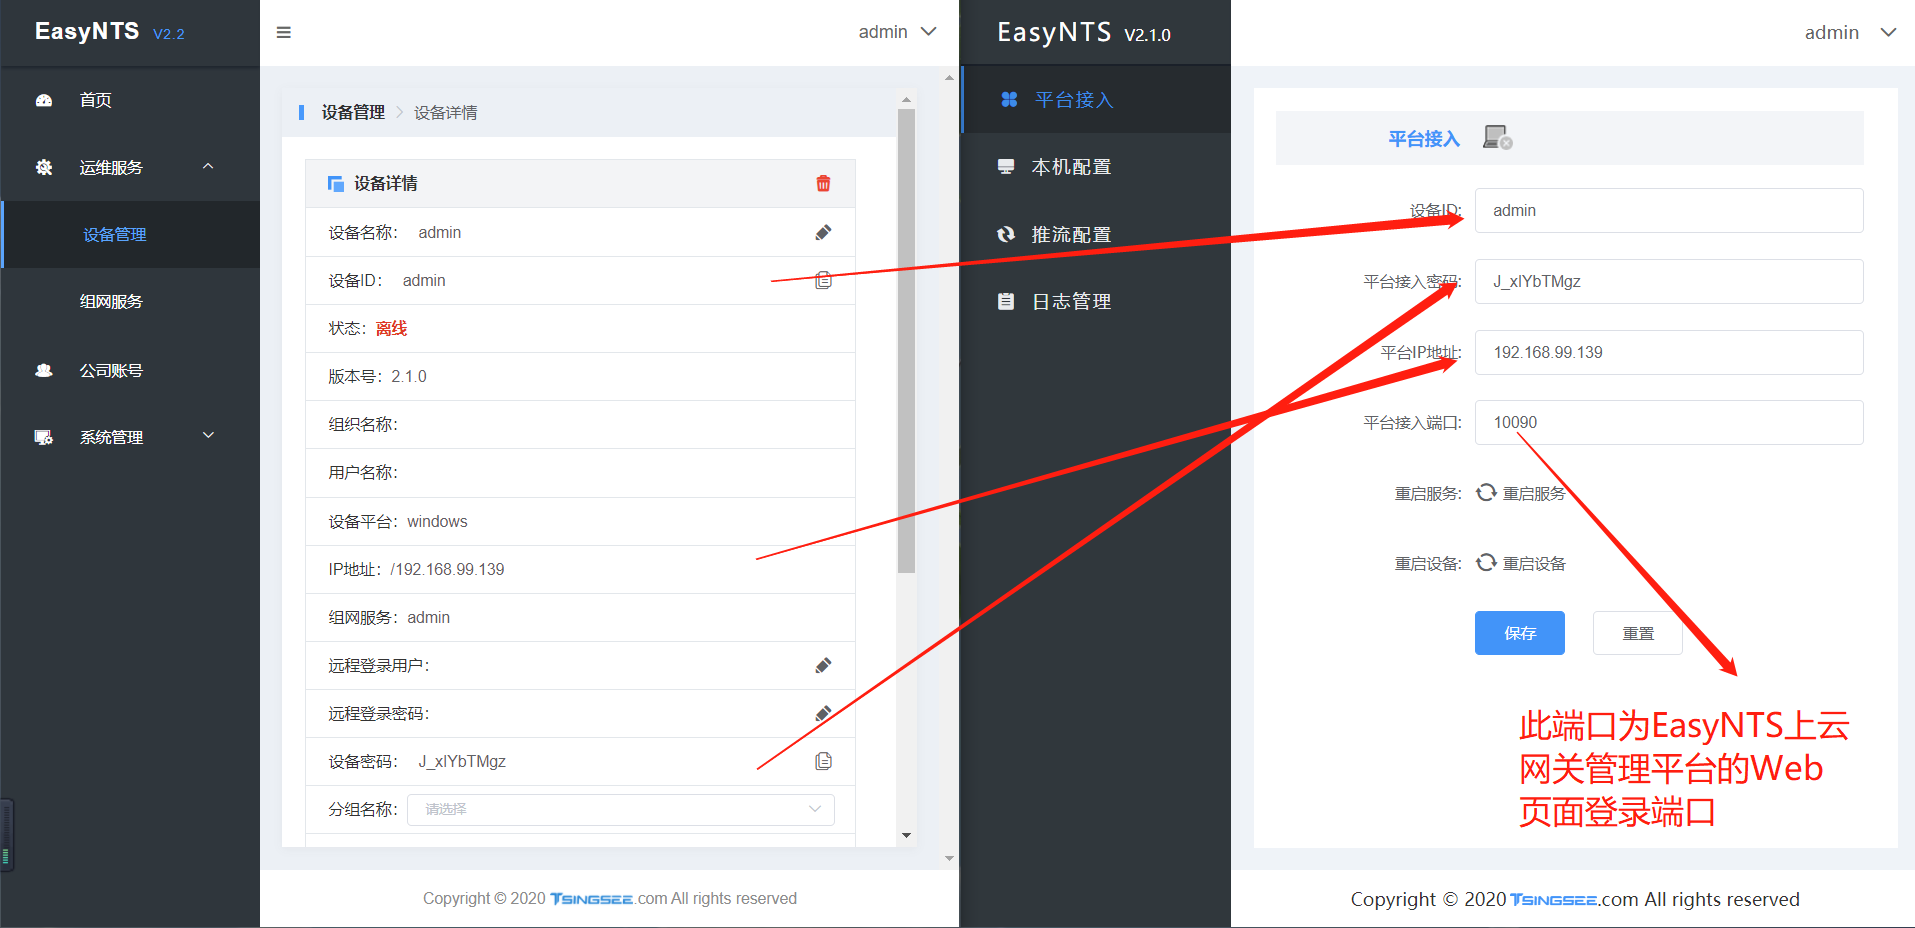The image size is (1915, 928).
Task: Click the home dashboard icon in sidebar
Action: [x=44, y=100]
